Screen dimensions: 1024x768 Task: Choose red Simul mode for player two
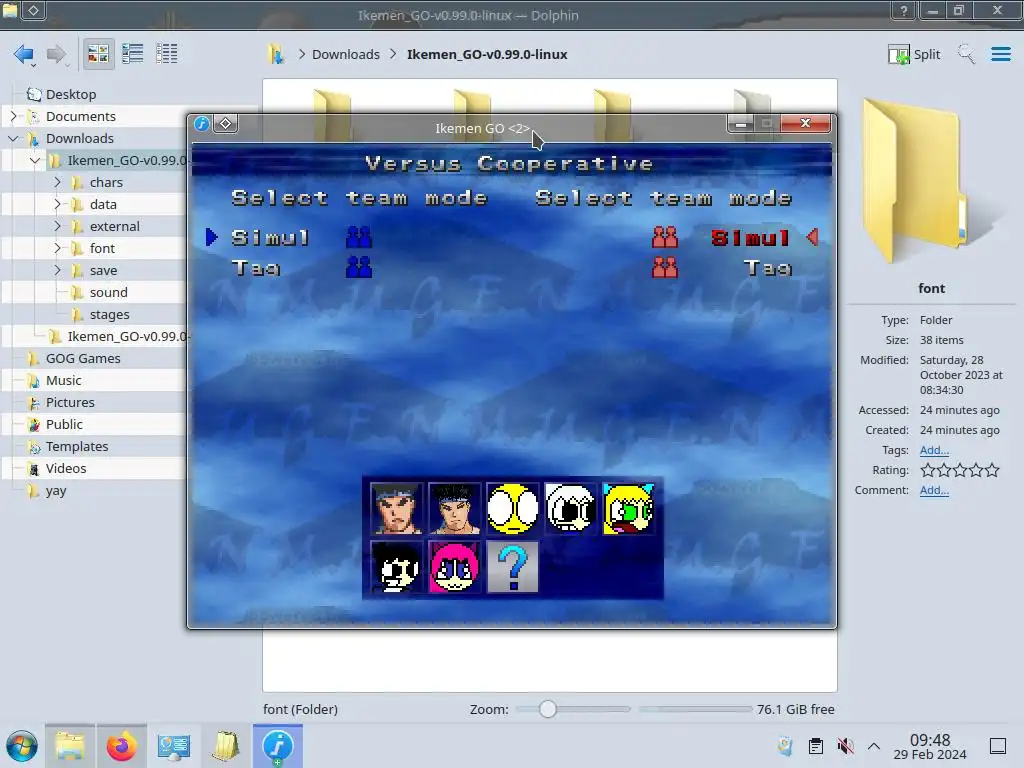750,238
